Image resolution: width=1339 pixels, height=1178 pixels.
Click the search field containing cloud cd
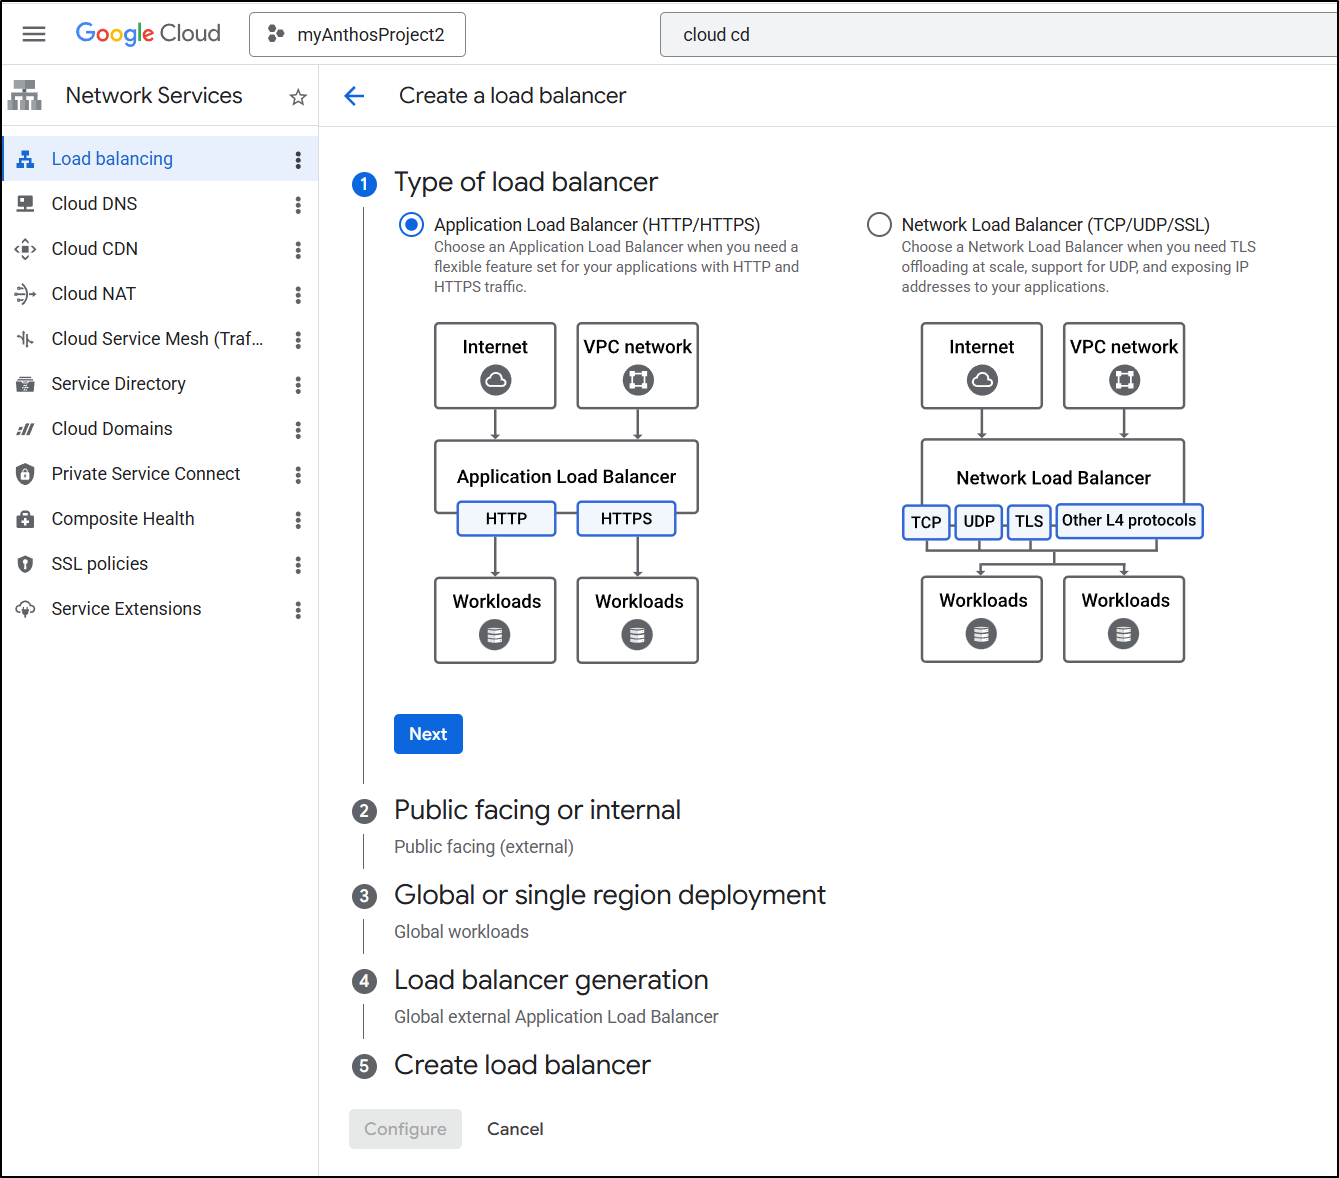[x=1000, y=35]
